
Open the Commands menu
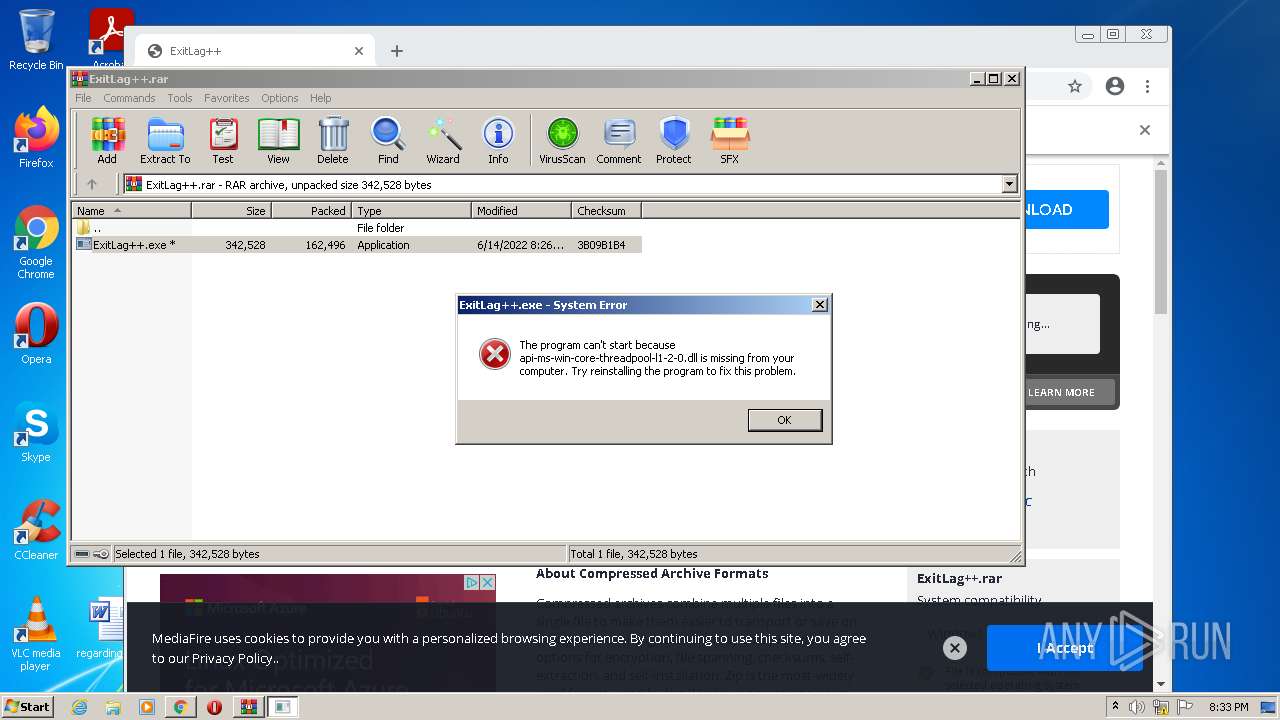[x=129, y=98]
